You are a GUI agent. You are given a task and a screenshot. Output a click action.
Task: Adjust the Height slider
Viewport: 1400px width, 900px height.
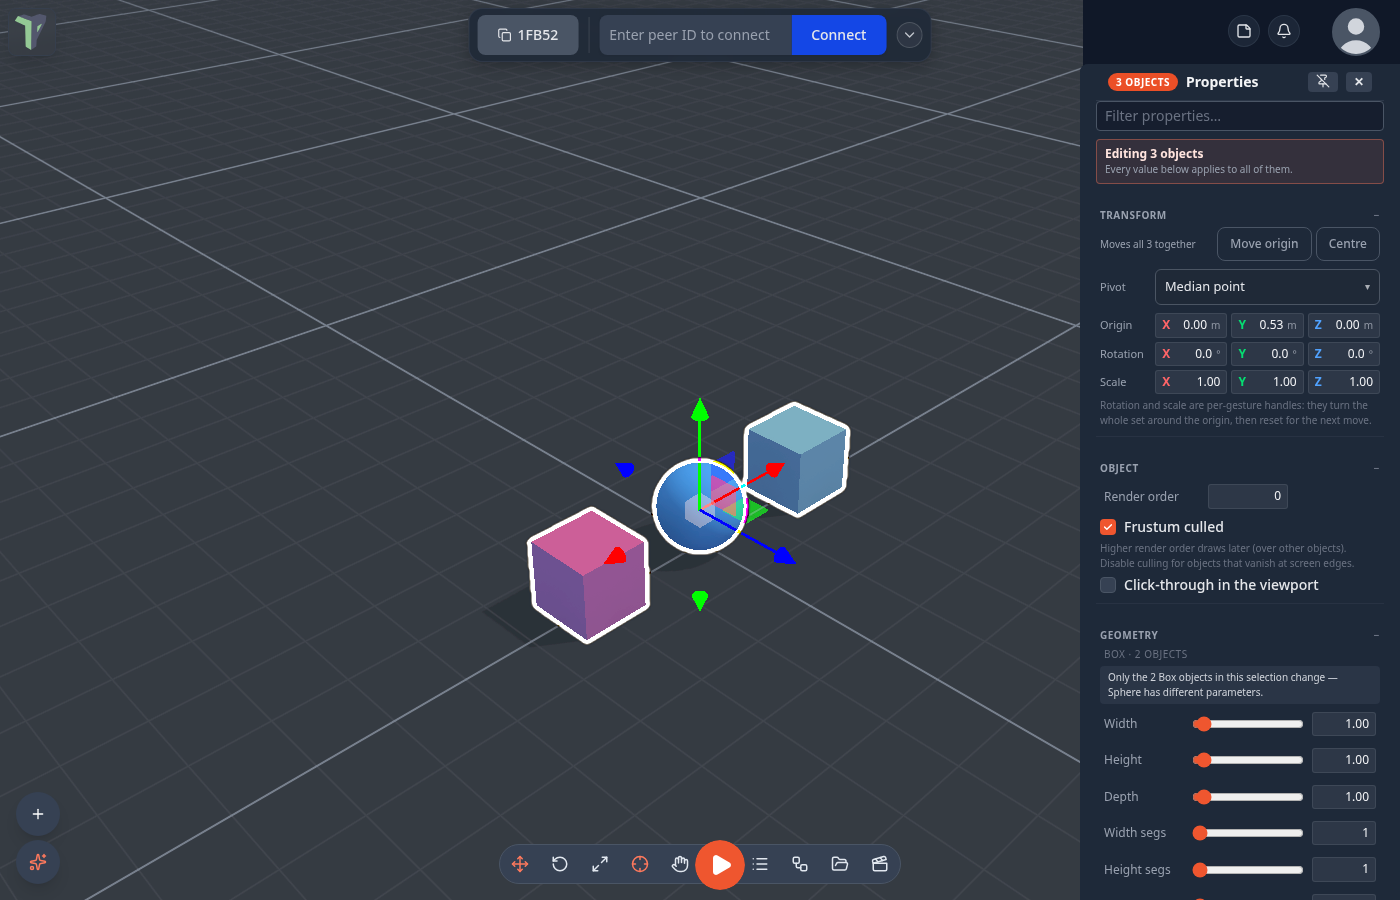pyautogui.click(x=1248, y=760)
